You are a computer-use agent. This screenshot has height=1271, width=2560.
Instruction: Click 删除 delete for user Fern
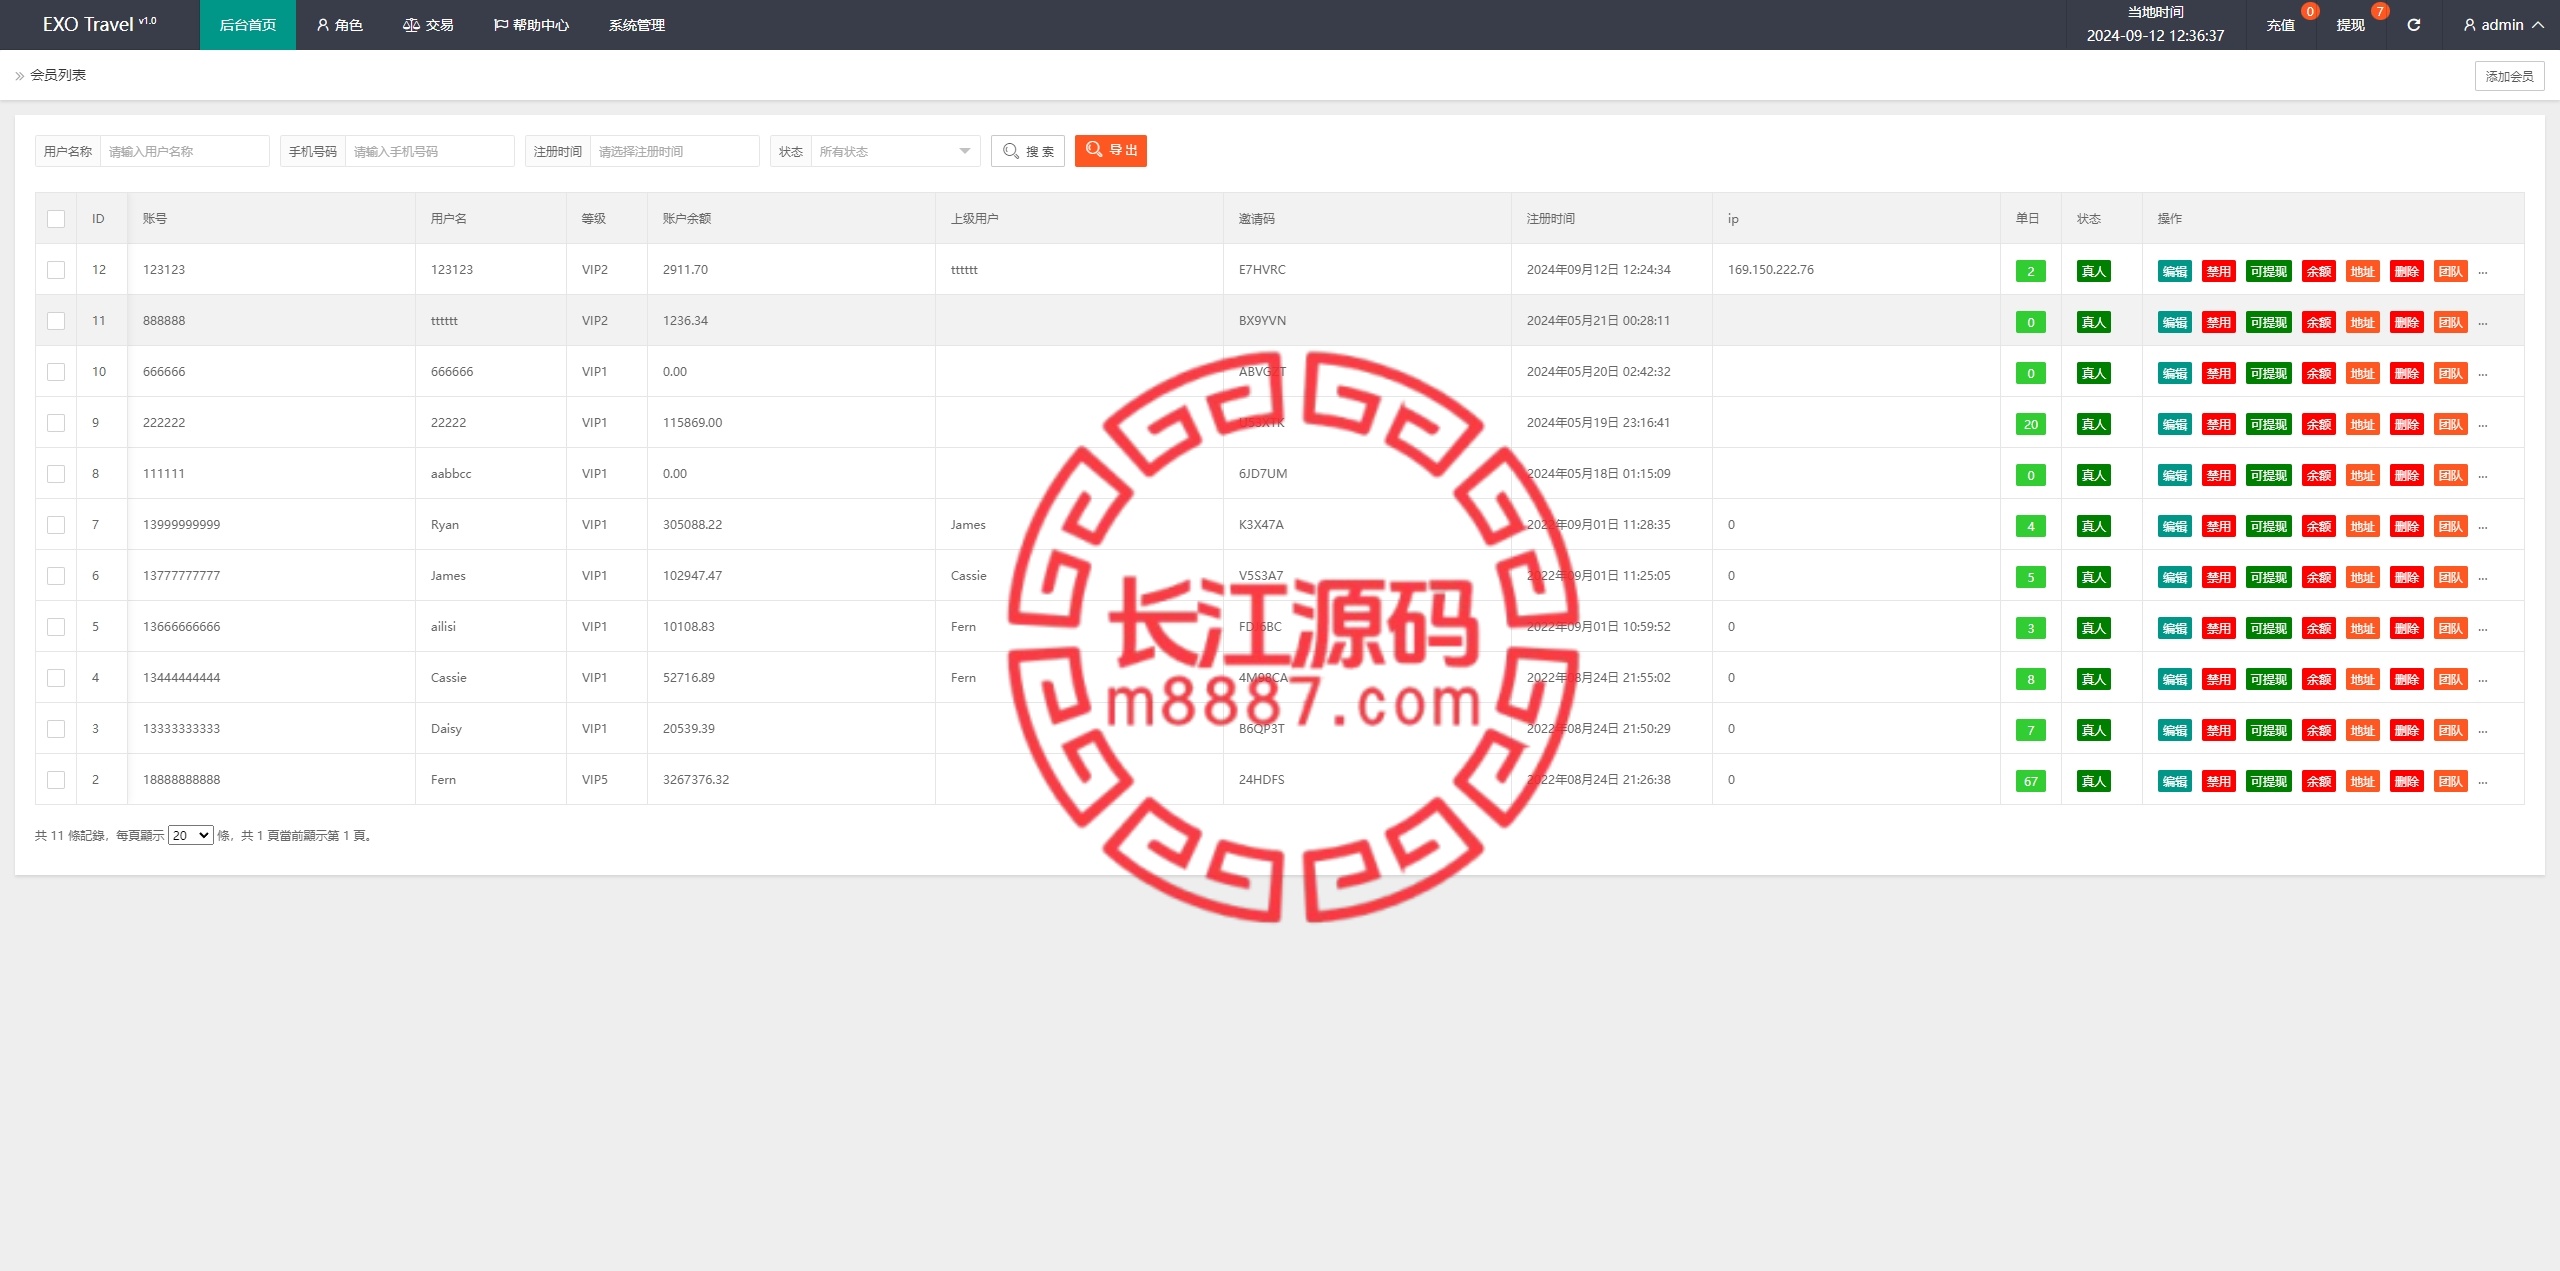pyautogui.click(x=2406, y=781)
